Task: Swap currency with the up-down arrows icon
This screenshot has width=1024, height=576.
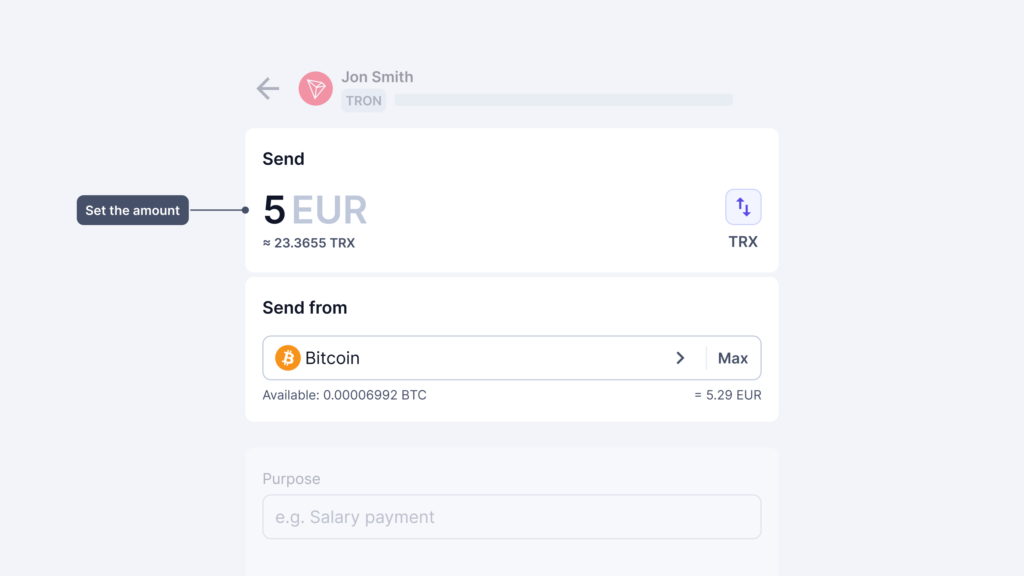Action: (x=743, y=207)
